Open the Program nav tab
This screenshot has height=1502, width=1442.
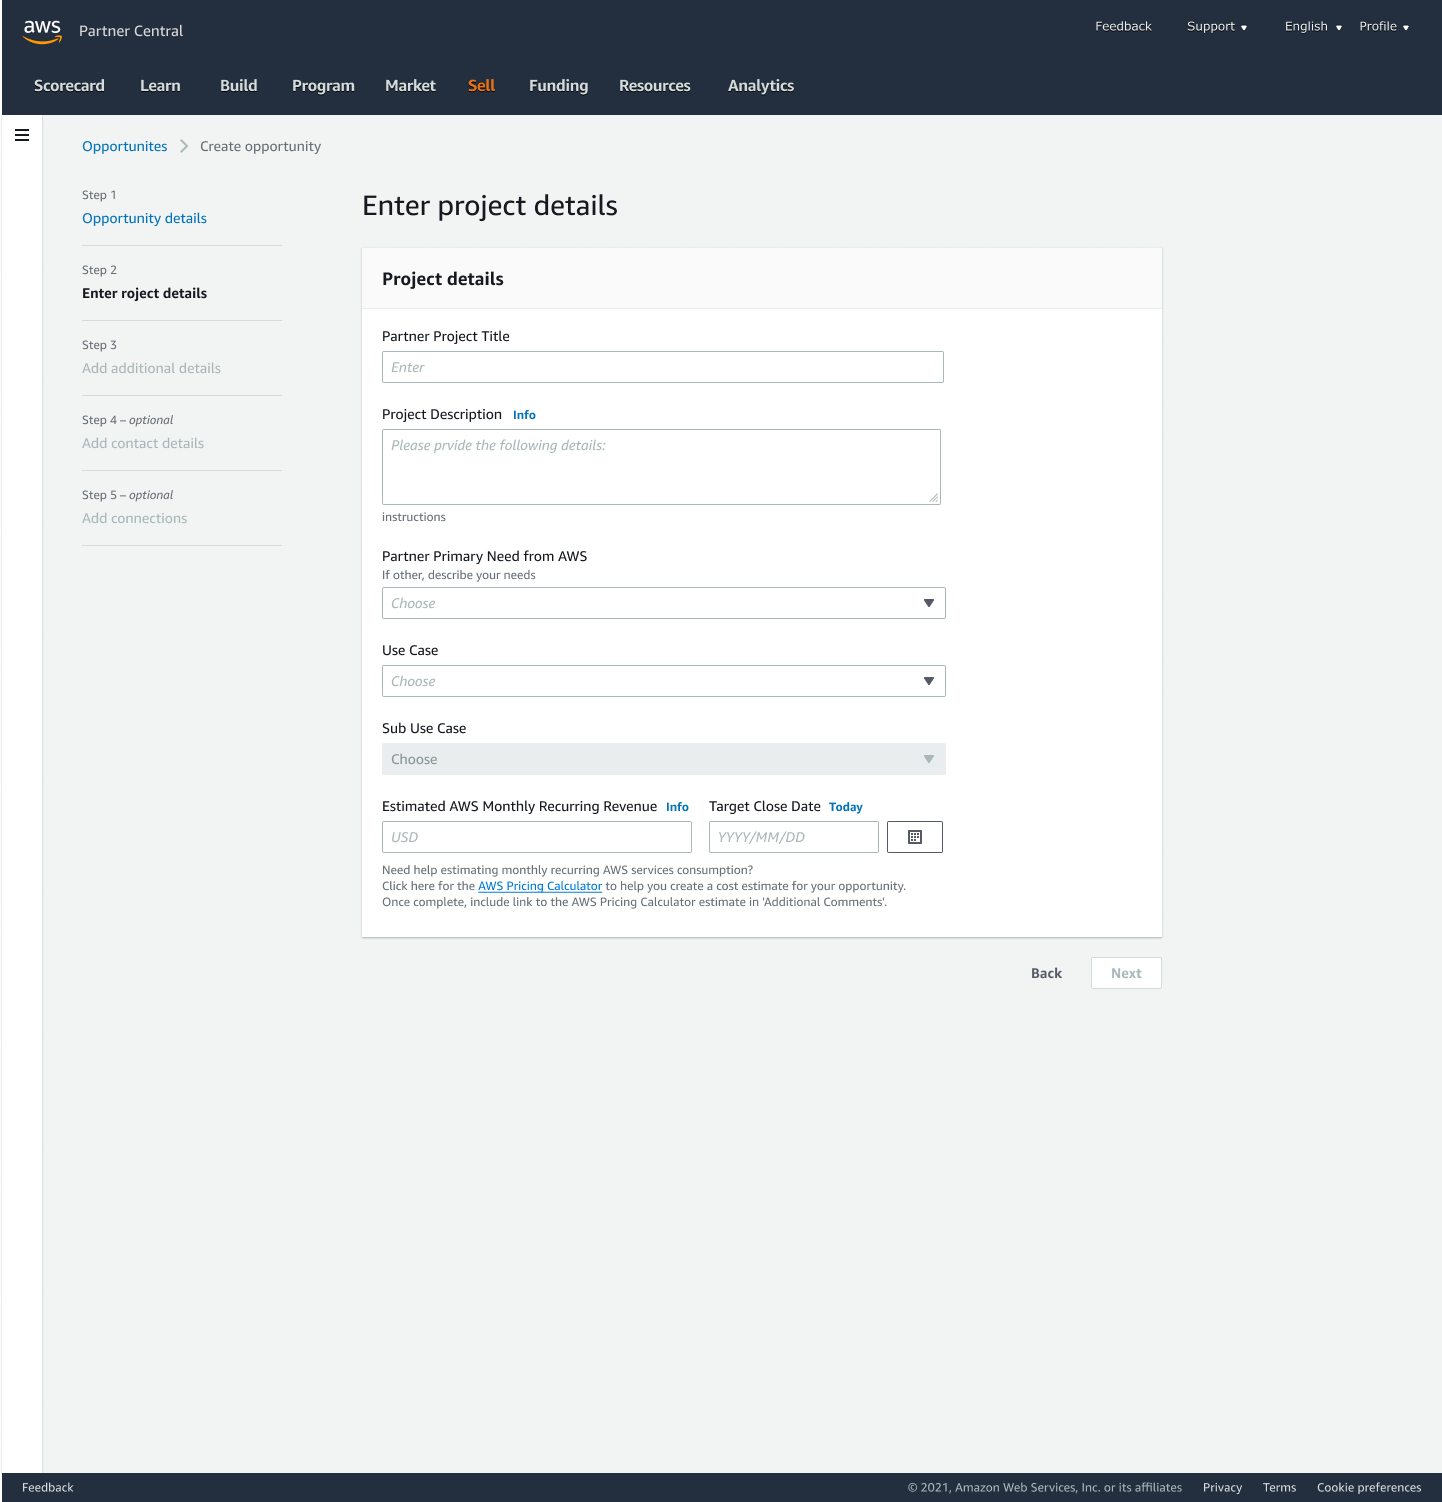point(323,86)
